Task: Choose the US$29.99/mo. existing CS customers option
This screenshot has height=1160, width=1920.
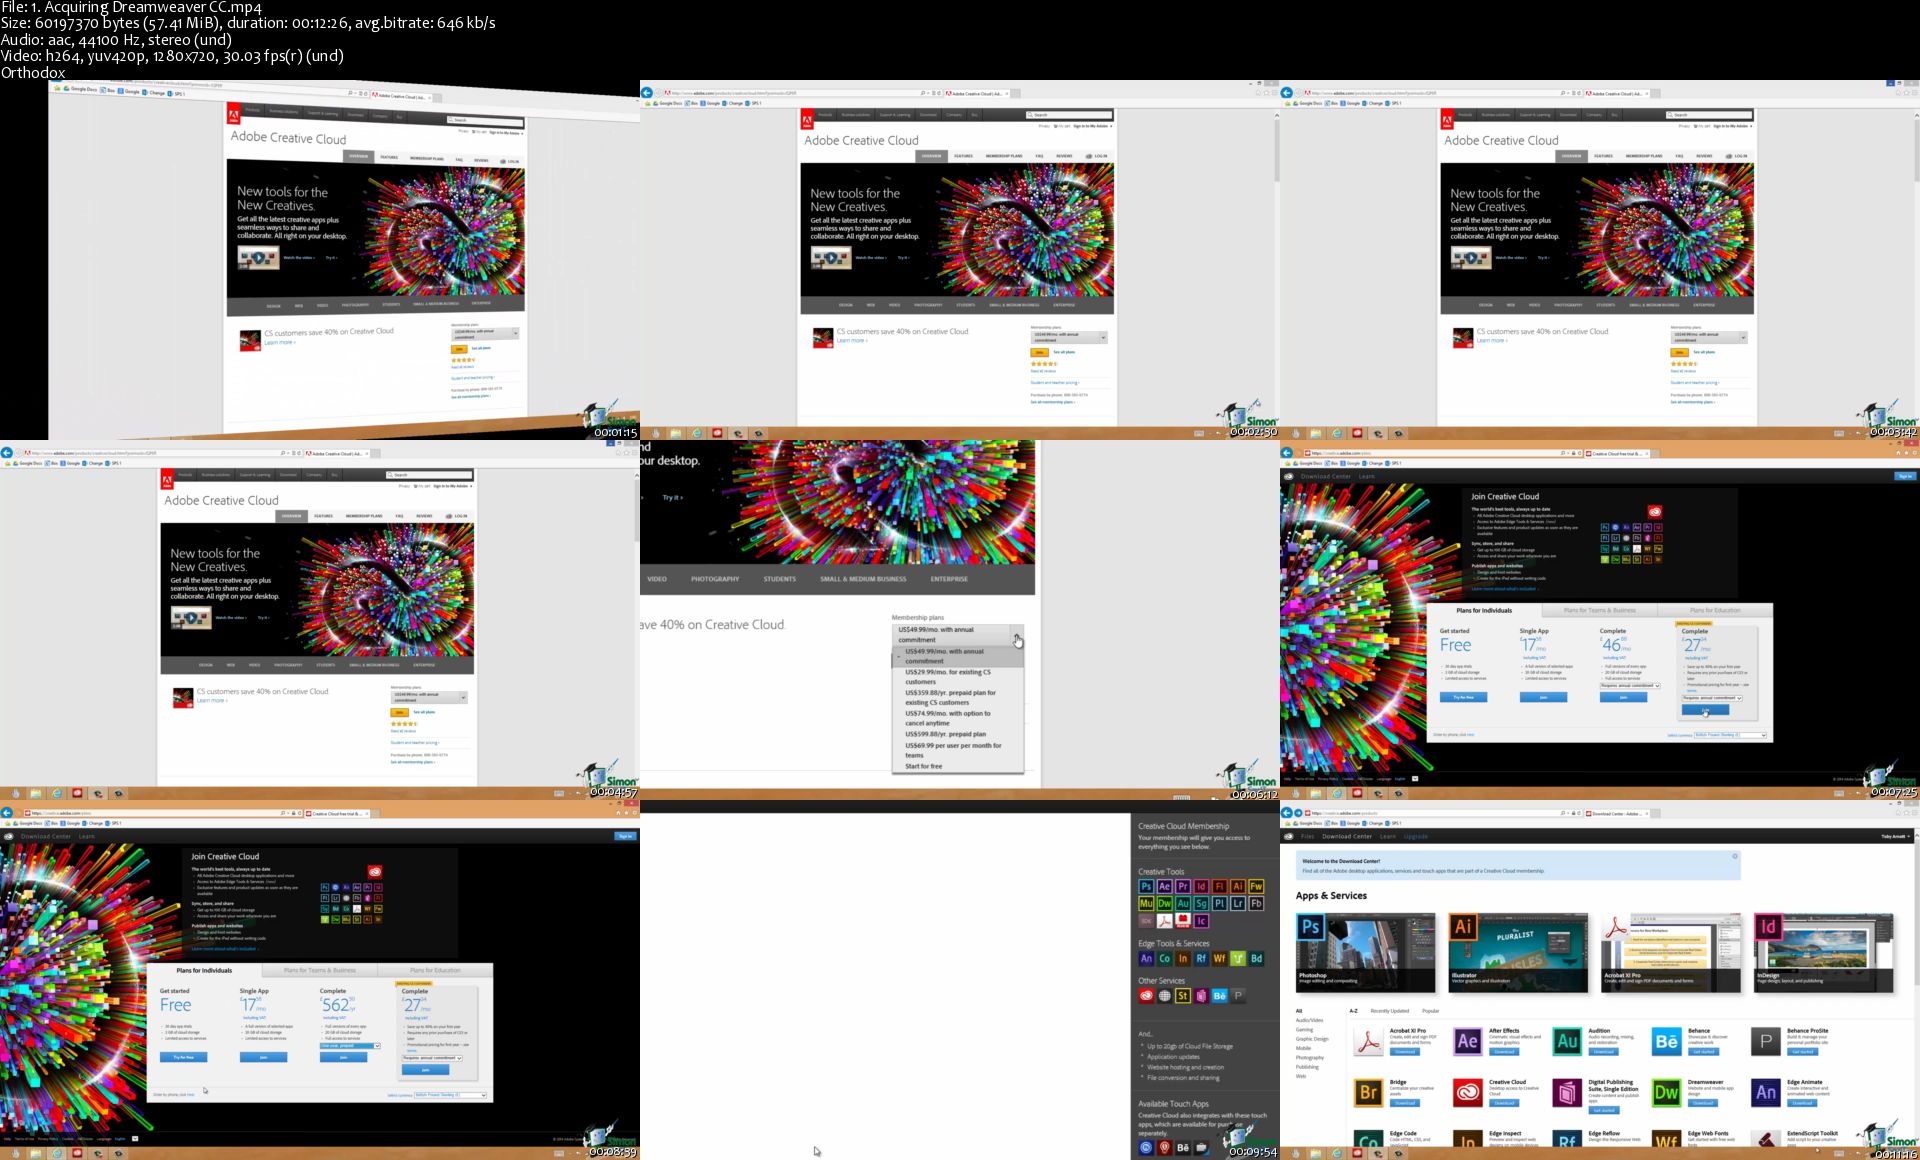Action: [x=956, y=677]
